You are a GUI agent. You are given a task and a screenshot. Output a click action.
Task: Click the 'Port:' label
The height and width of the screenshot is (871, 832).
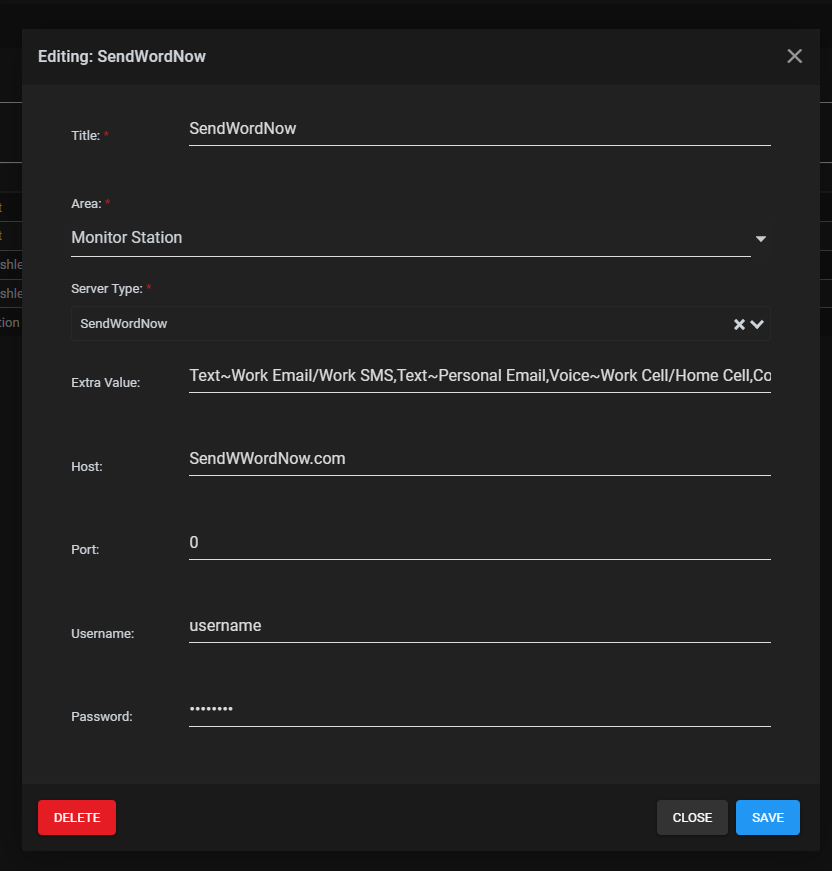pyautogui.click(x=85, y=549)
